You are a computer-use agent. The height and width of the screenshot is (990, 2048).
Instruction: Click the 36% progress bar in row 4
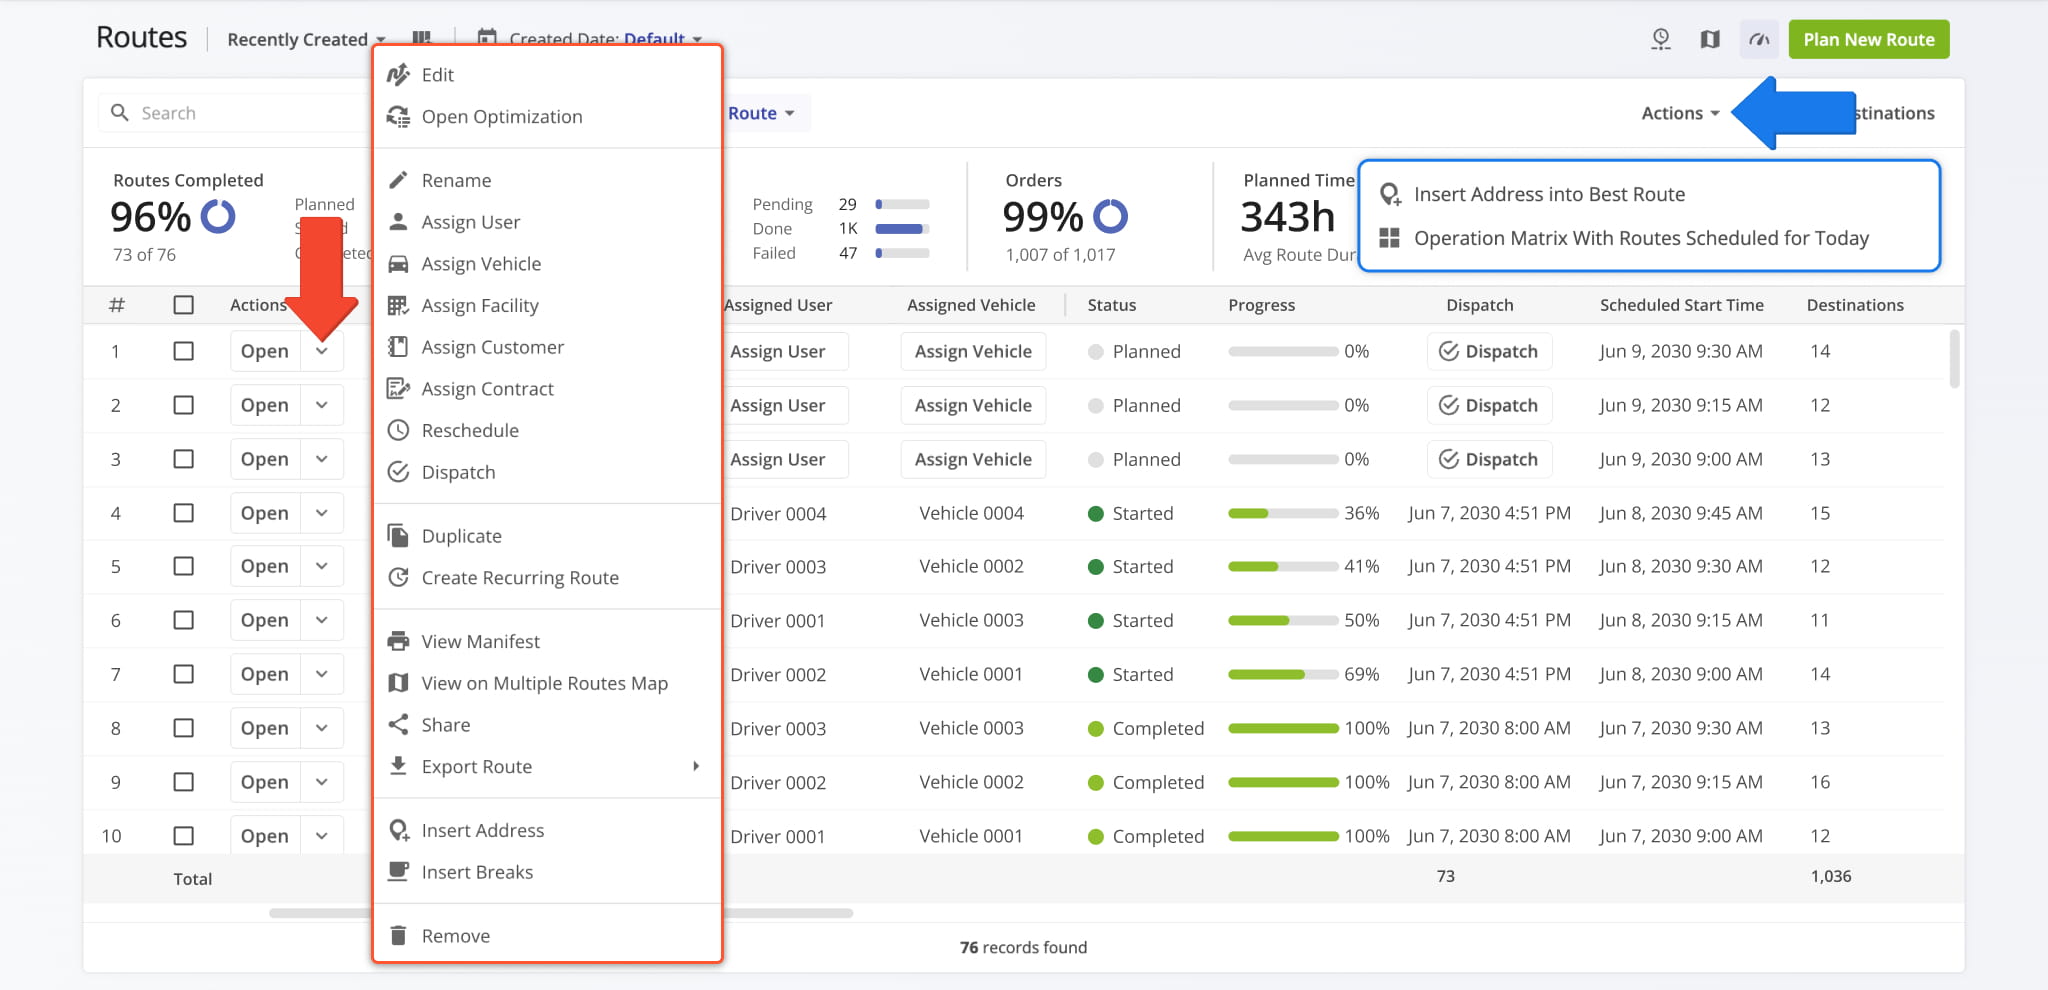(1282, 513)
